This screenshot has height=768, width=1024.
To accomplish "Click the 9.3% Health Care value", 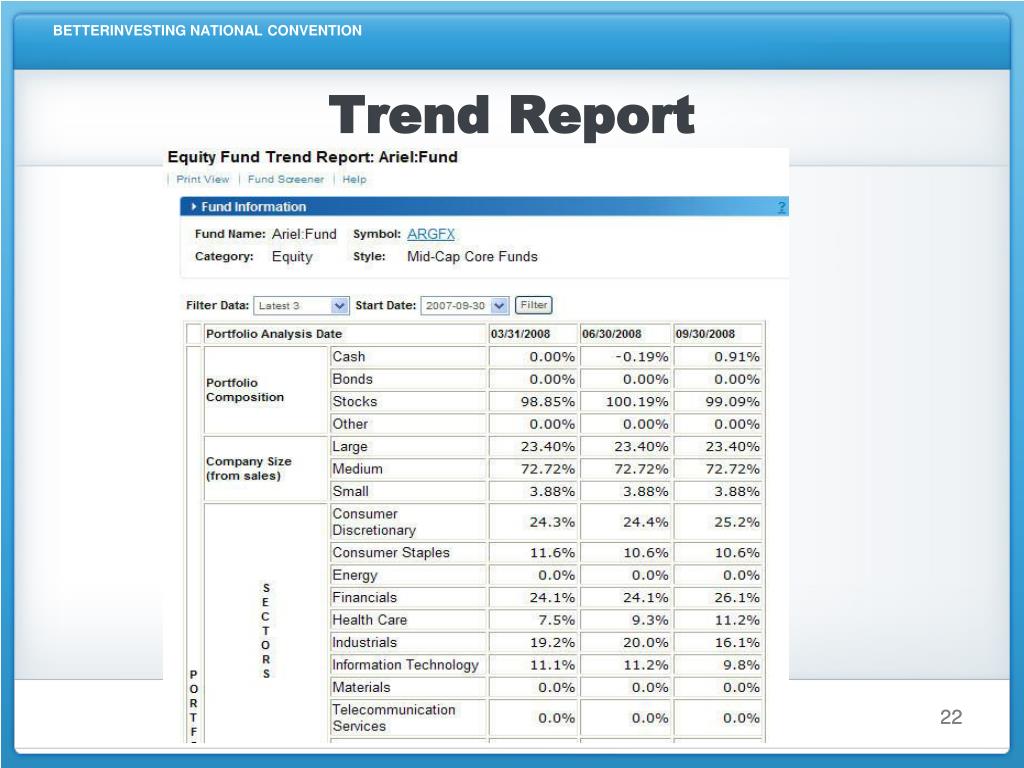I will [650, 620].
